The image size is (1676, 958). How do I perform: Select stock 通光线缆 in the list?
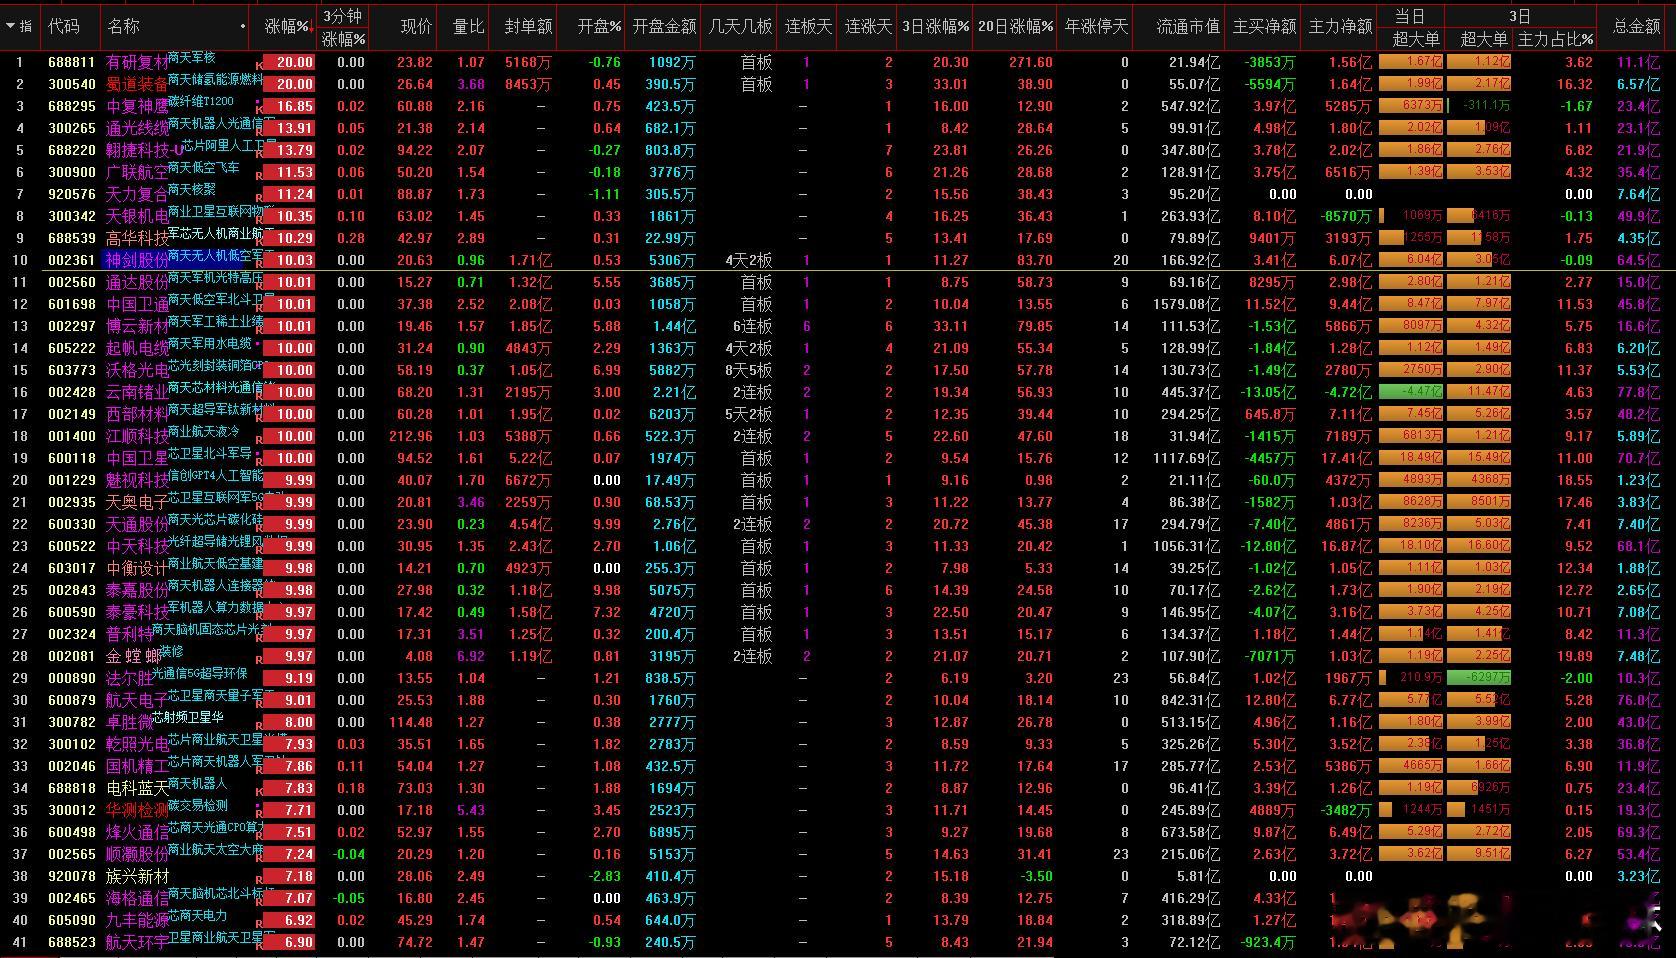point(138,128)
